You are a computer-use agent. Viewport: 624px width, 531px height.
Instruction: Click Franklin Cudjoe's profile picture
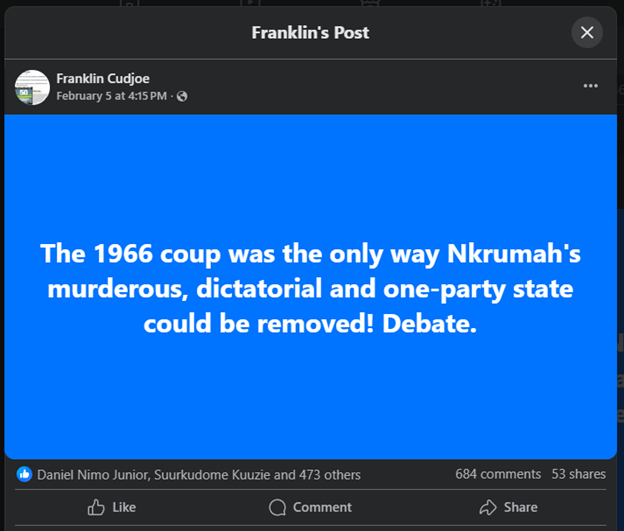pyautogui.click(x=33, y=87)
